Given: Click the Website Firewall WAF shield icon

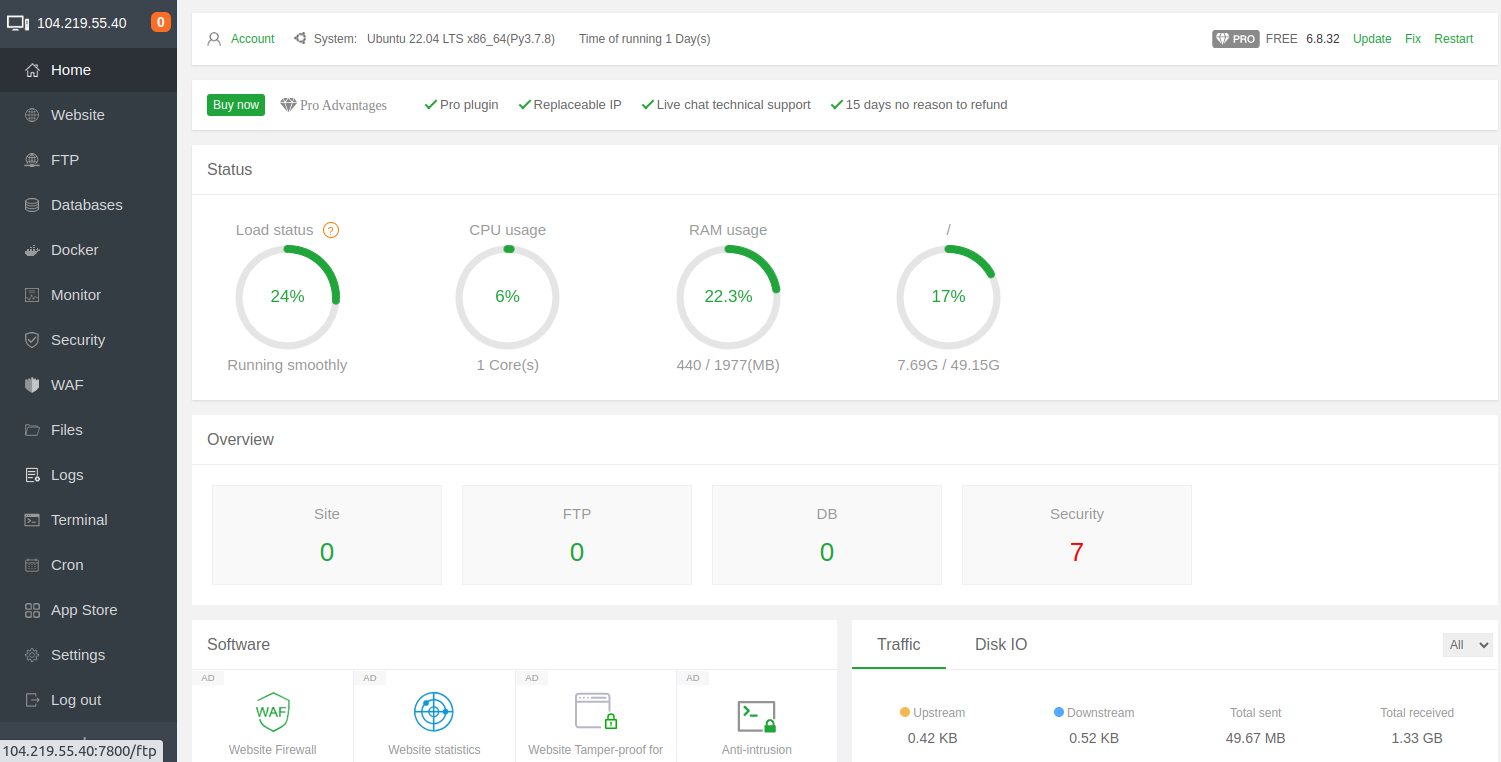Looking at the screenshot, I should [x=272, y=712].
